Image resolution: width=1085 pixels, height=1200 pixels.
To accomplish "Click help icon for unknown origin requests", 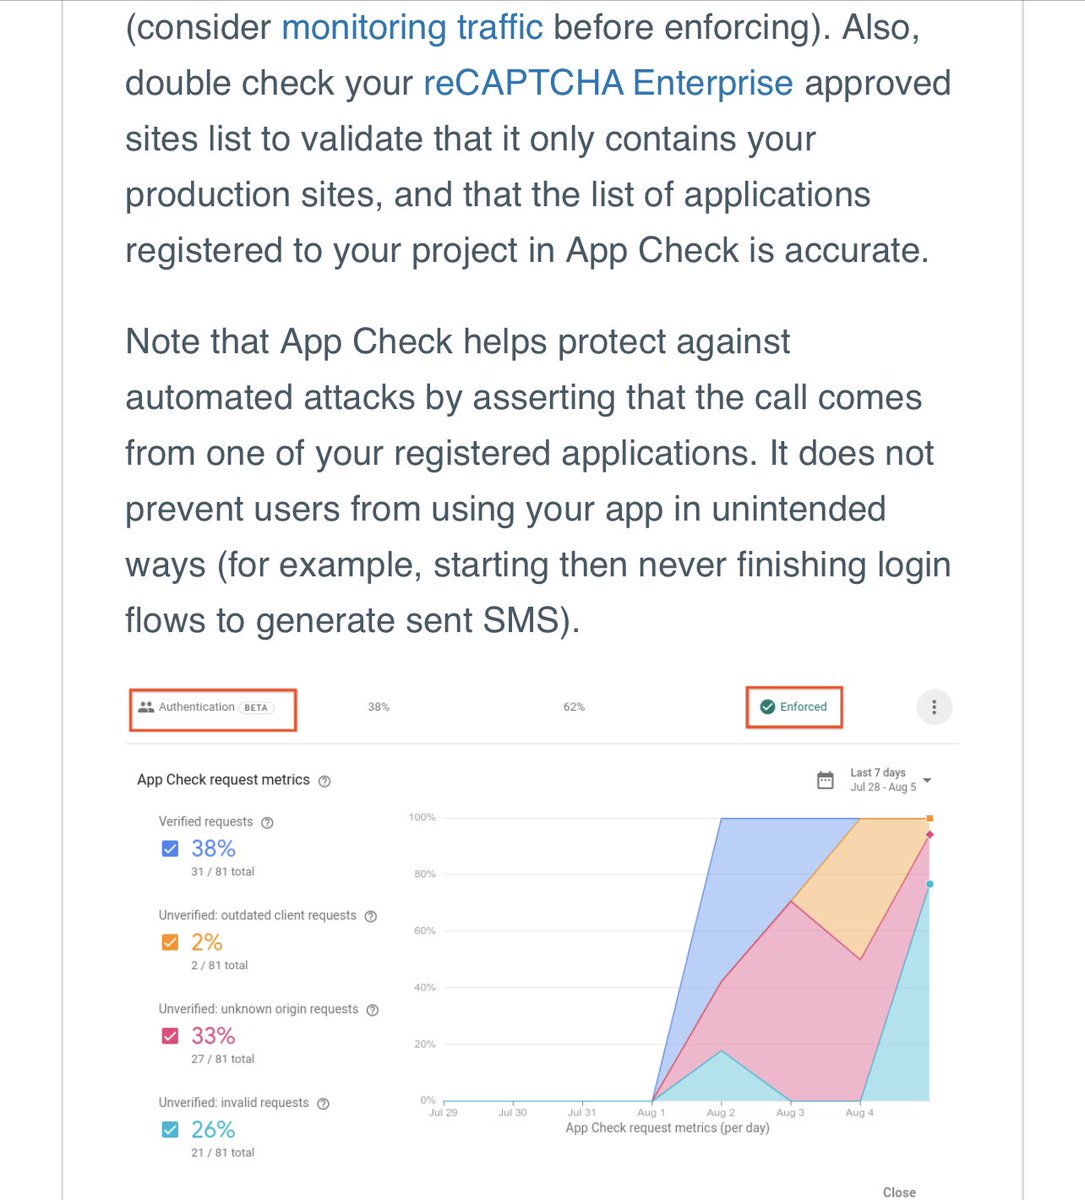I will 372,1010.
